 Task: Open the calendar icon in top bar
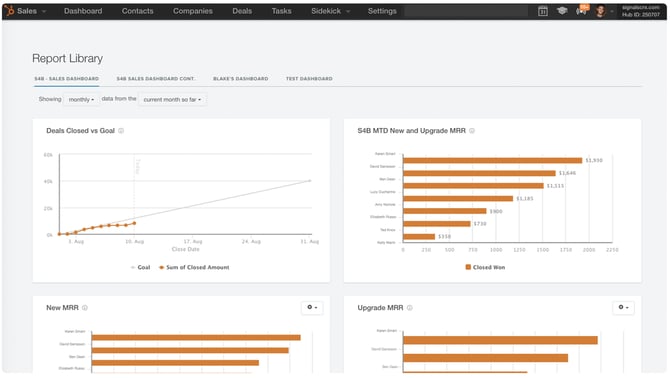coord(543,11)
